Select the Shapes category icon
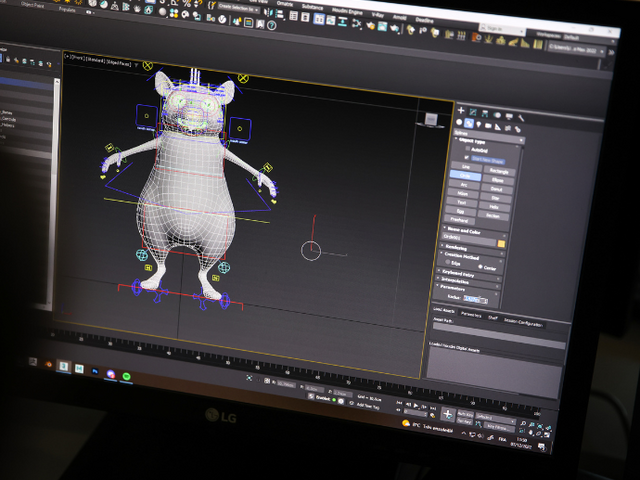Screen dimensions: 640x480 pyautogui.click(x=469, y=123)
